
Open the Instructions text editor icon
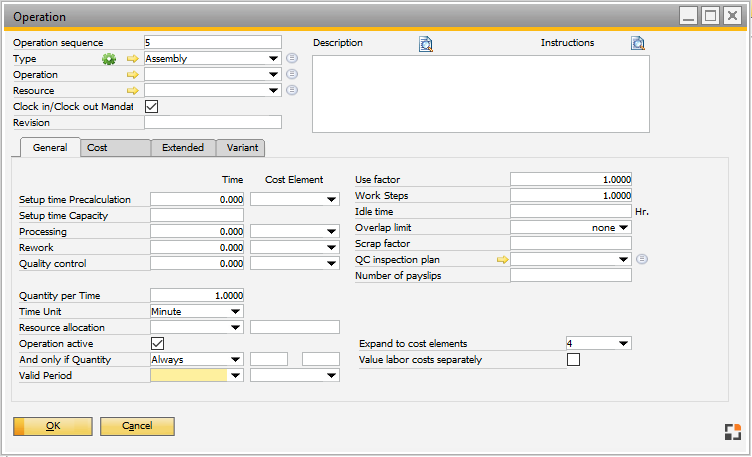(x=638, y=43)
